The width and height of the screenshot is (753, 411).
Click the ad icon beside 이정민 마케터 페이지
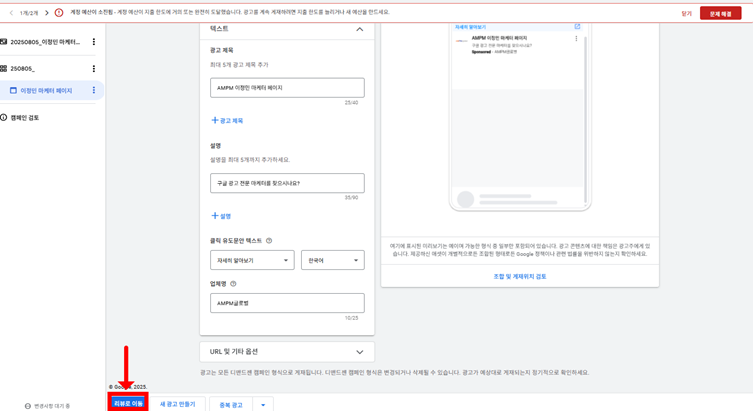[13, 90]
